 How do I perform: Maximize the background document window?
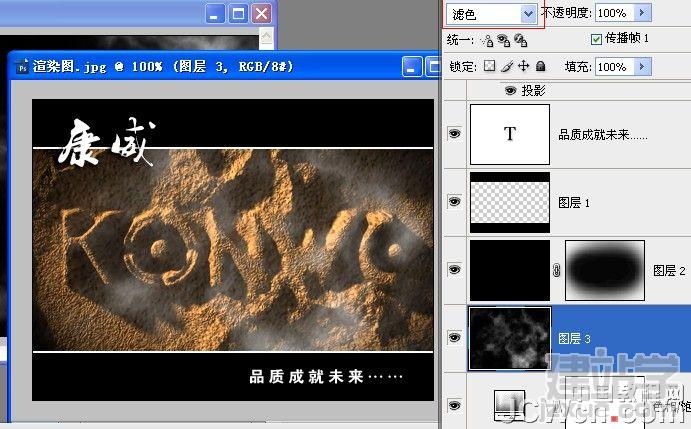pos(238,14)
